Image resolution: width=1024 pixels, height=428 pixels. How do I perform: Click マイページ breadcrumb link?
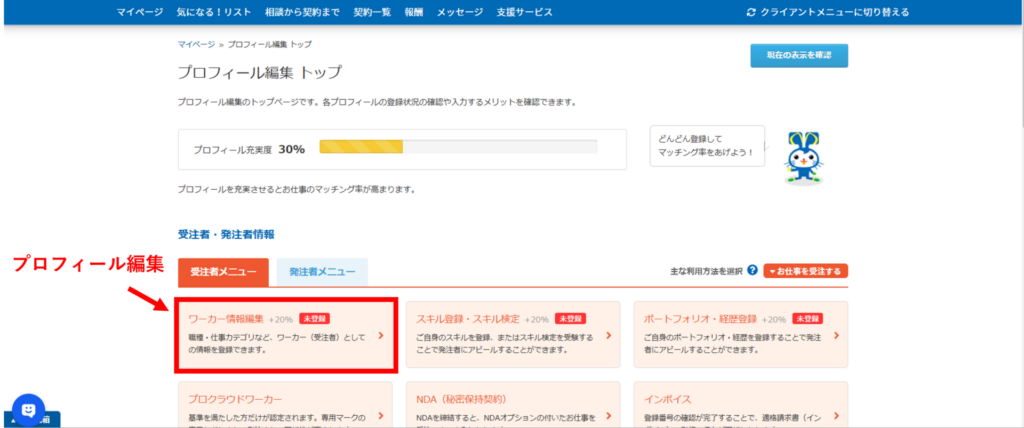point(196,44)
